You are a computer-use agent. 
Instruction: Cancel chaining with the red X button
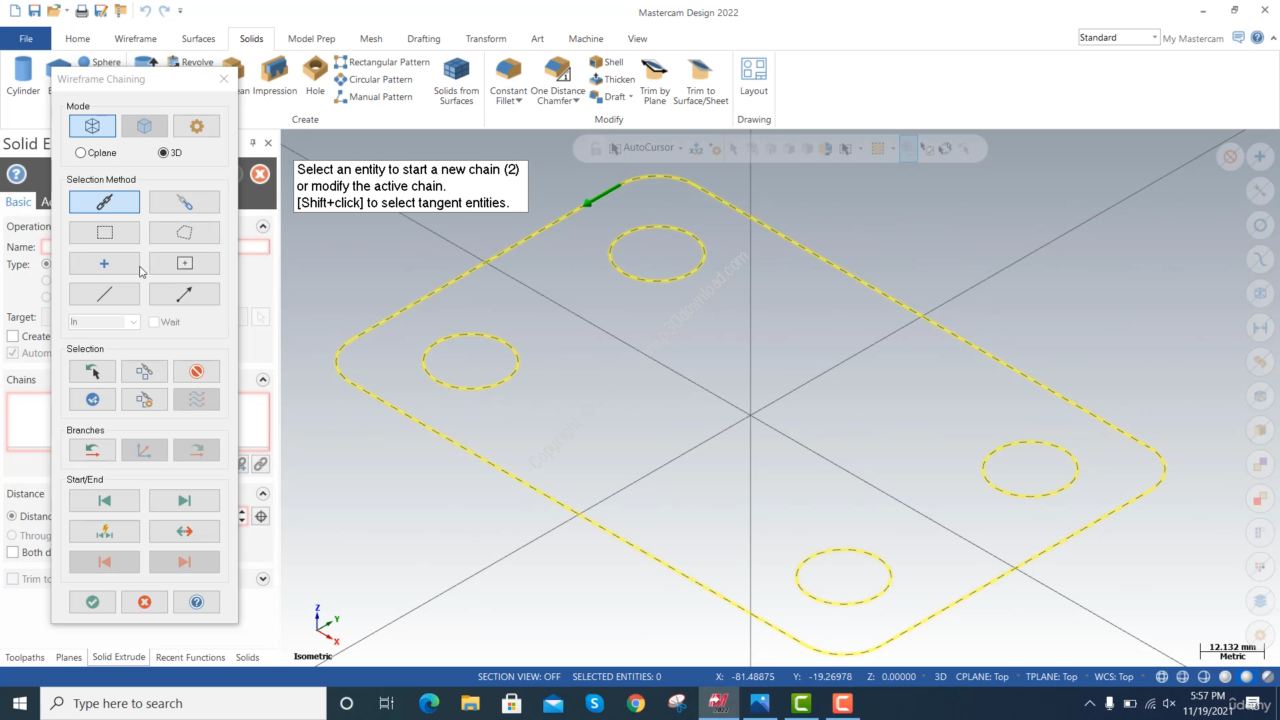(x=144, y=602)
